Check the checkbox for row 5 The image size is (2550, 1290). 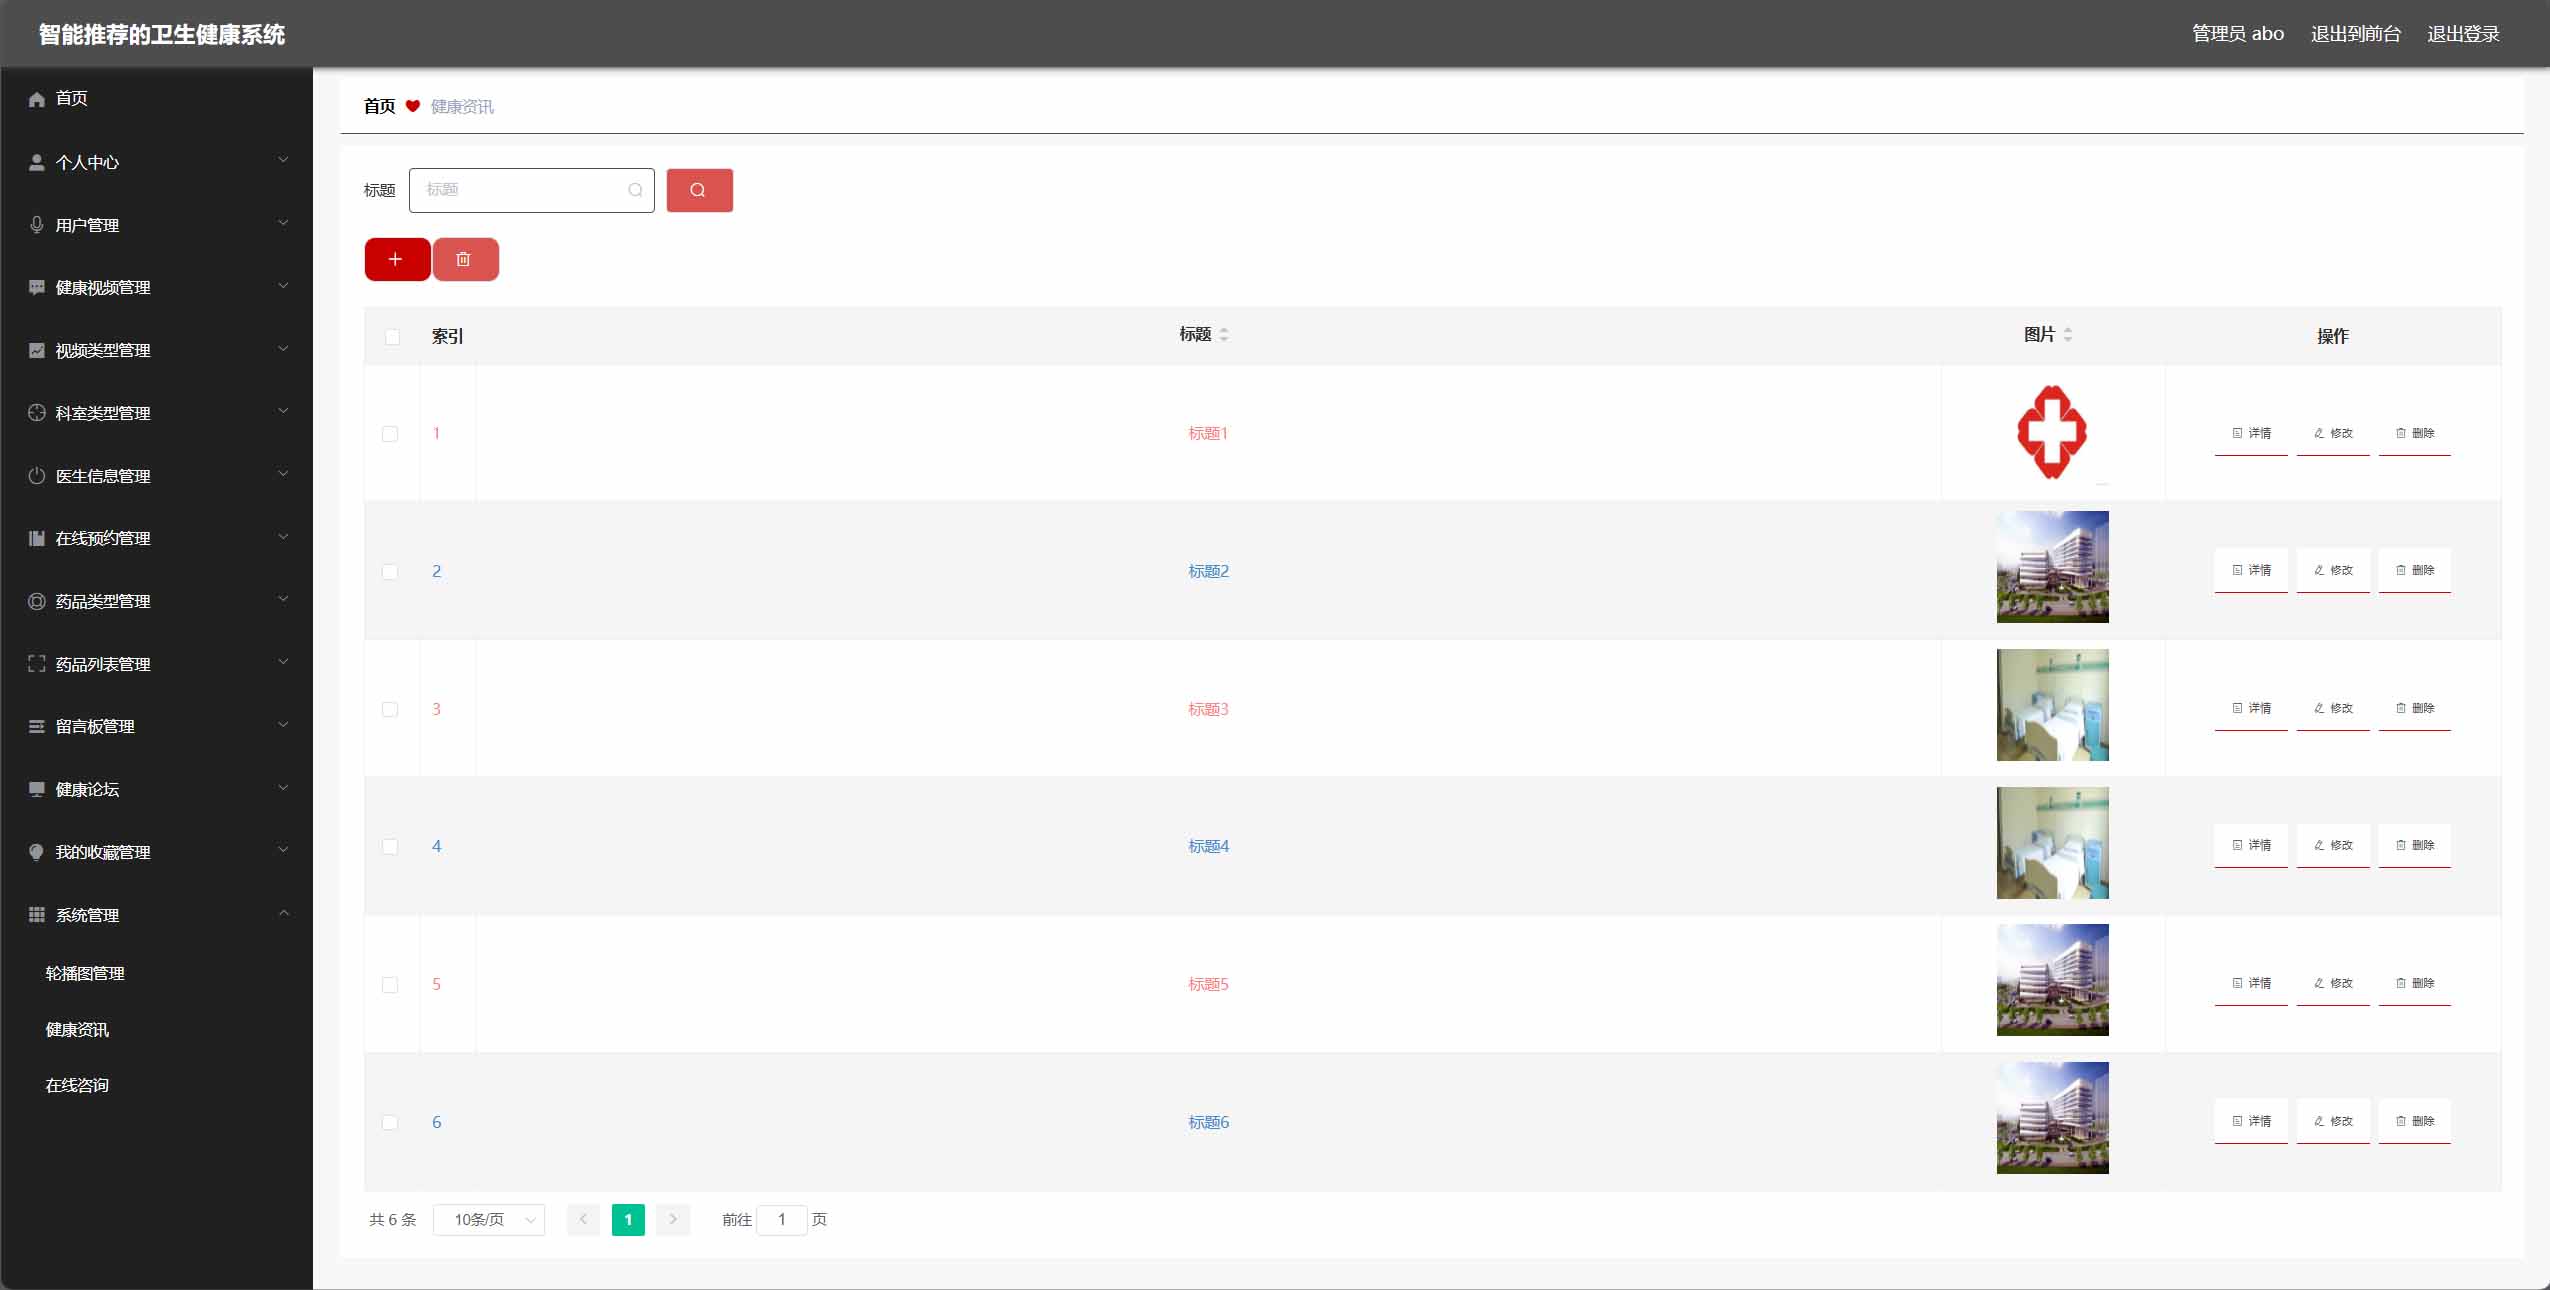[390, 985]
